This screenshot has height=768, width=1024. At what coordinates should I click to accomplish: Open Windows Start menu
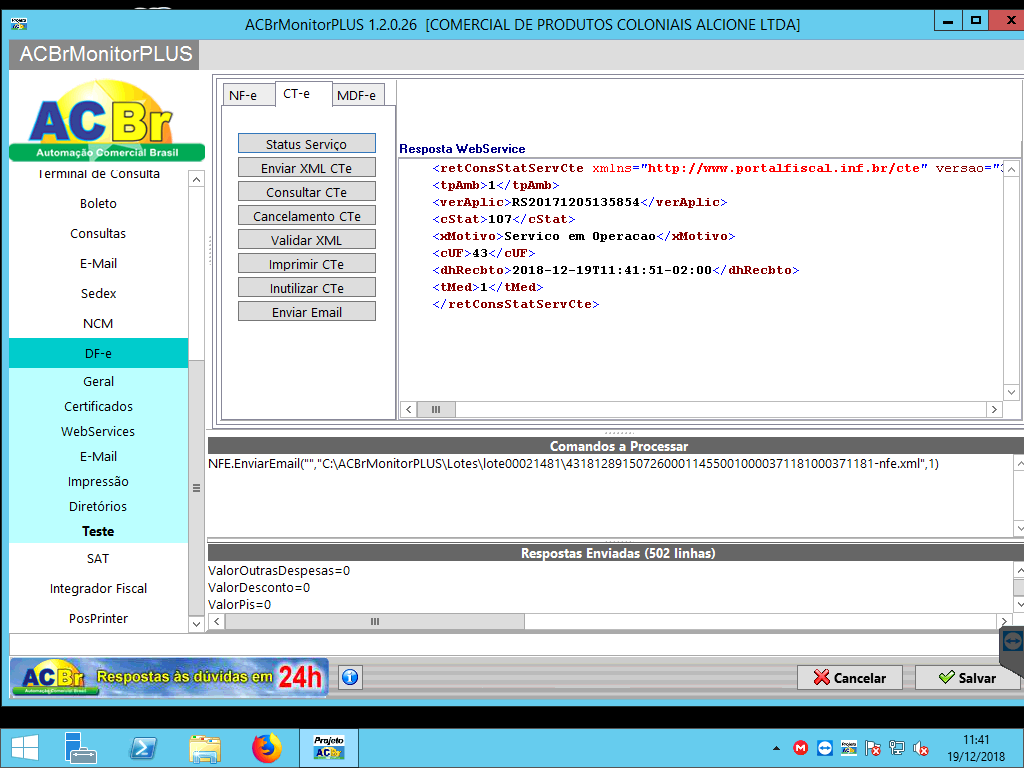click(x=25, y=748)
